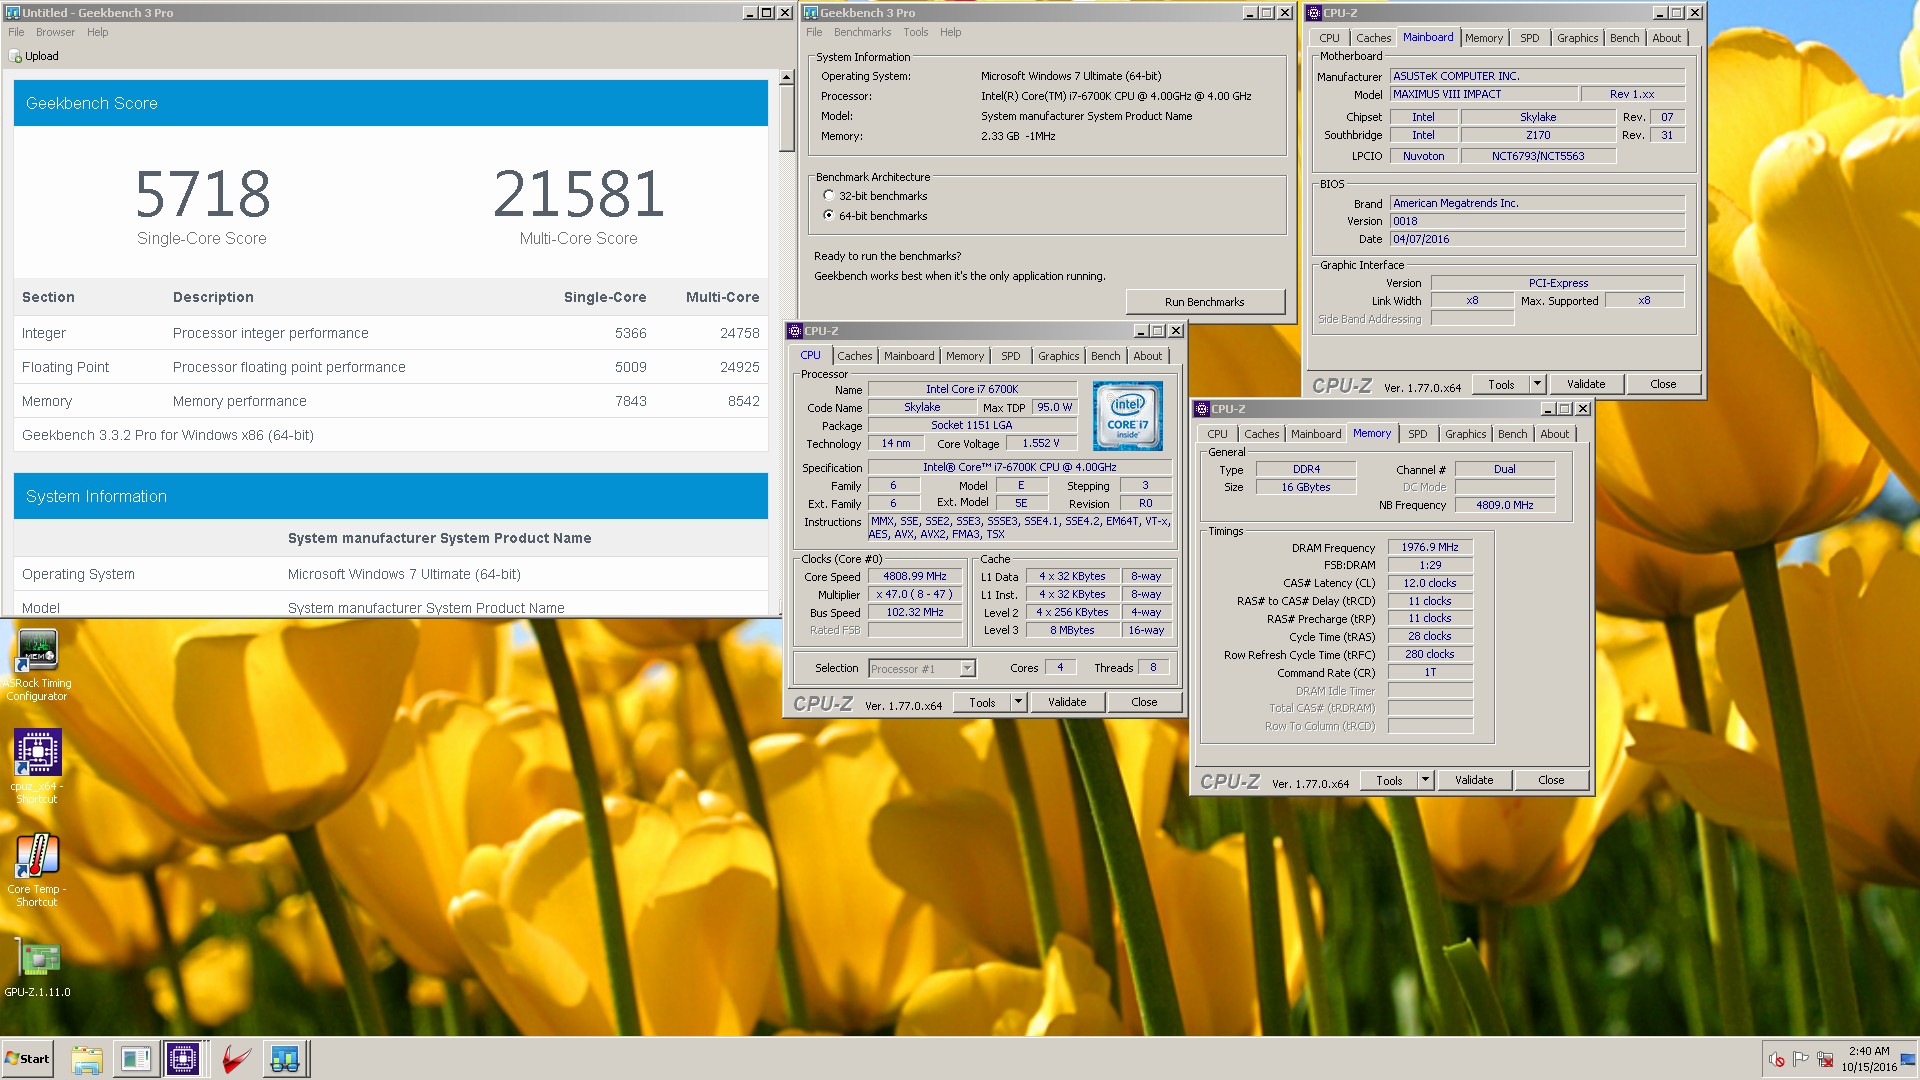Click the volume tray icon in taskbar
Screen dimensions: 1920x1080
[1777, 1060]
